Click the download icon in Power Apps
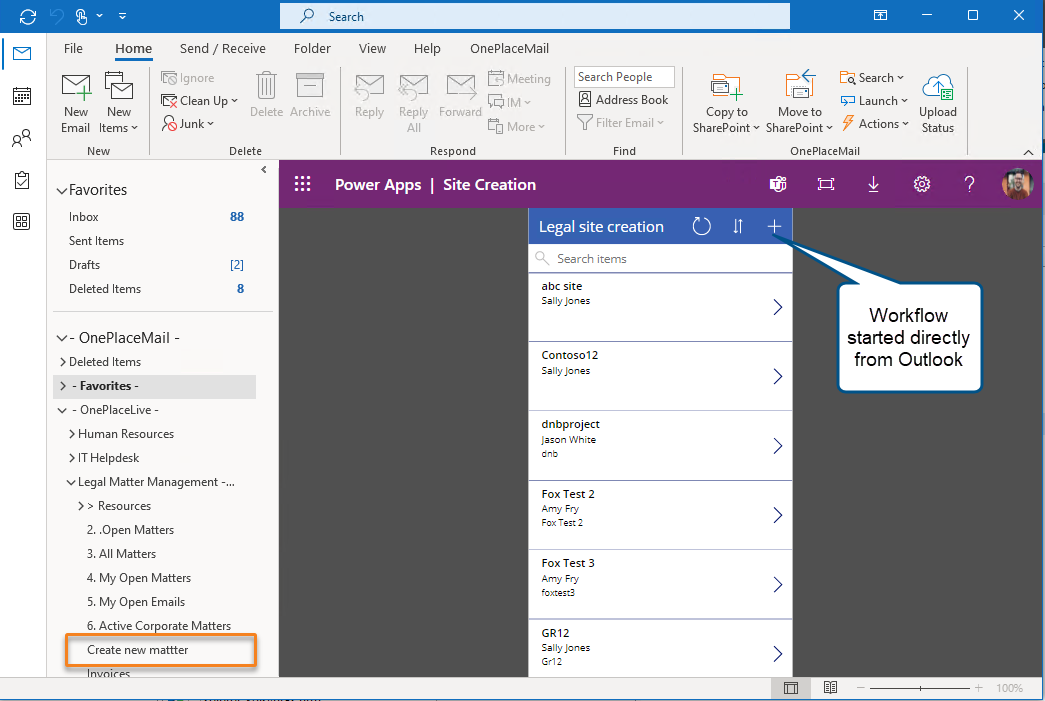Viewport: 1045px width, 701px height. [873, 184]
